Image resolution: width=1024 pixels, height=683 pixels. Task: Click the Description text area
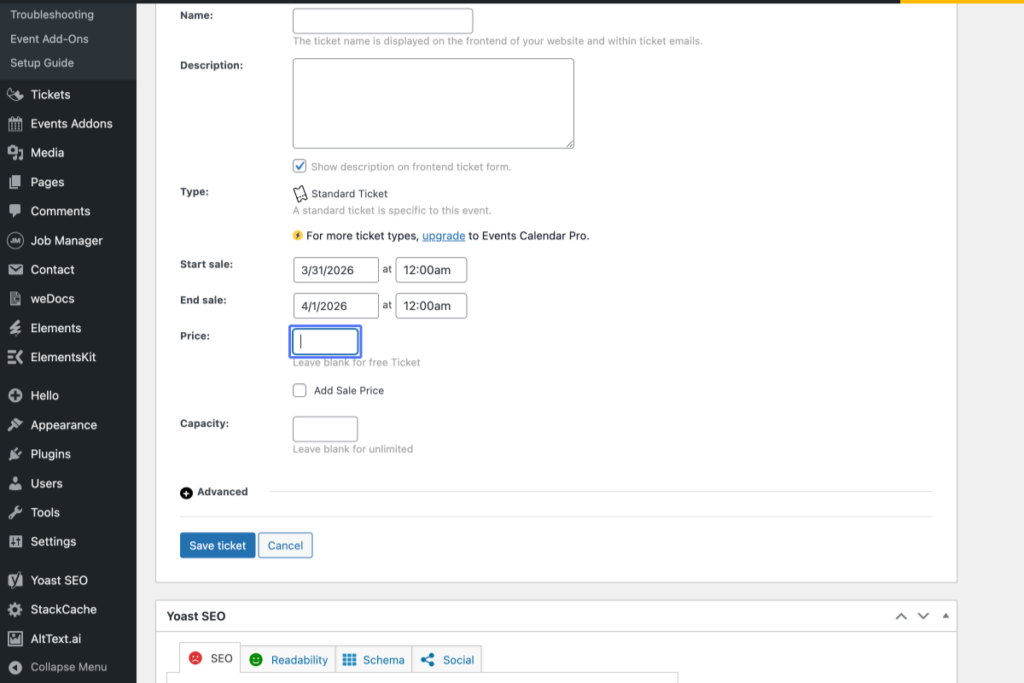(x=433, y=103)
